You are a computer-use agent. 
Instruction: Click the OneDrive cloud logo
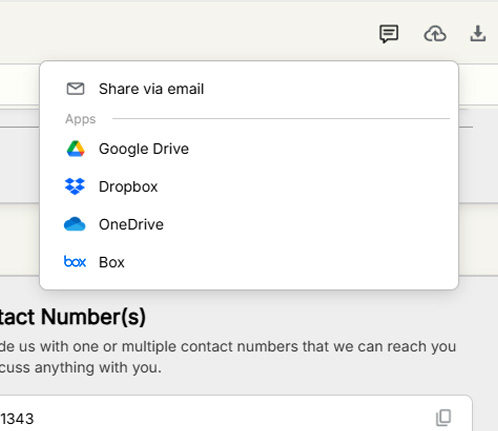pos(75,224)
